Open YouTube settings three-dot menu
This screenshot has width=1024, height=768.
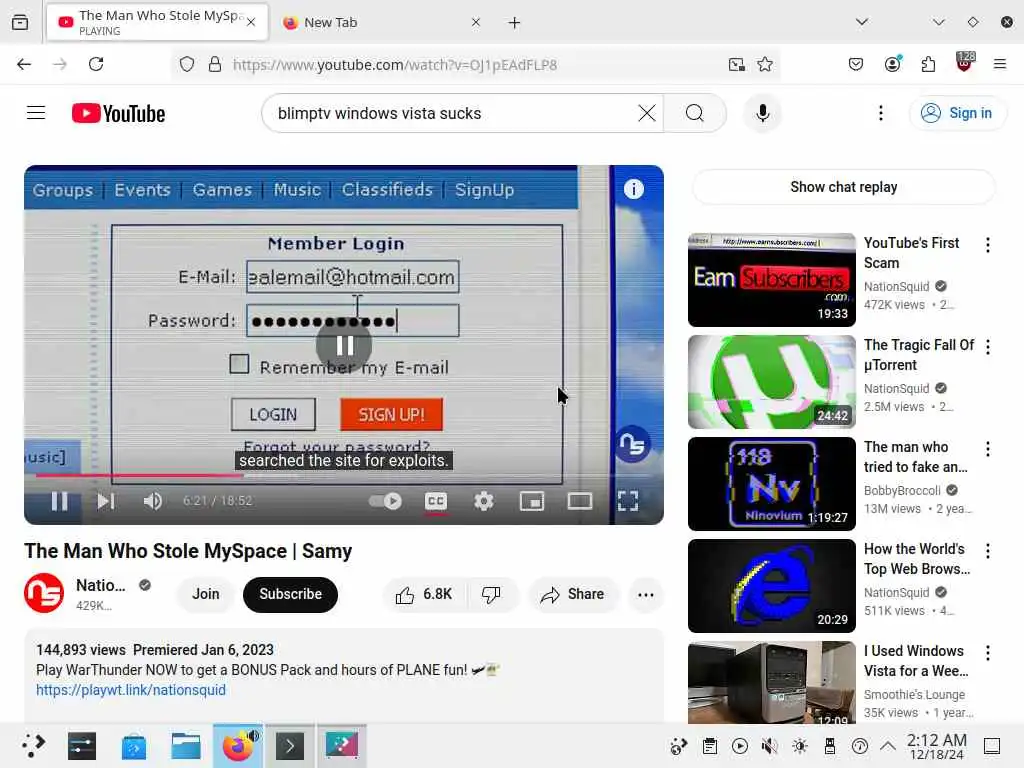pyautogui.click(x=880, y=113)
